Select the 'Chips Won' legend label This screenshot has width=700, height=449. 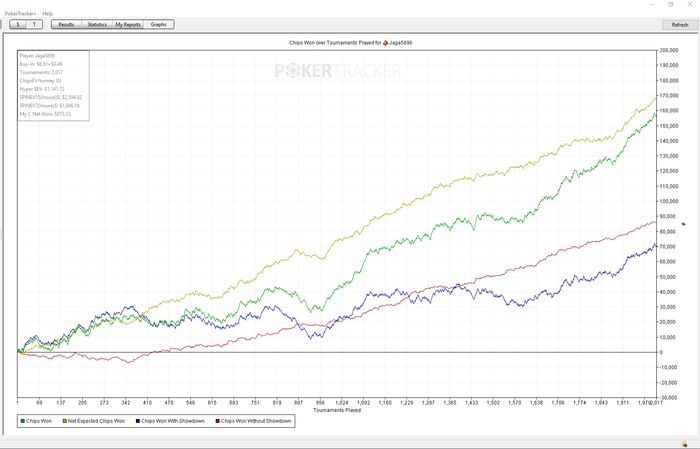click(39, 421)
